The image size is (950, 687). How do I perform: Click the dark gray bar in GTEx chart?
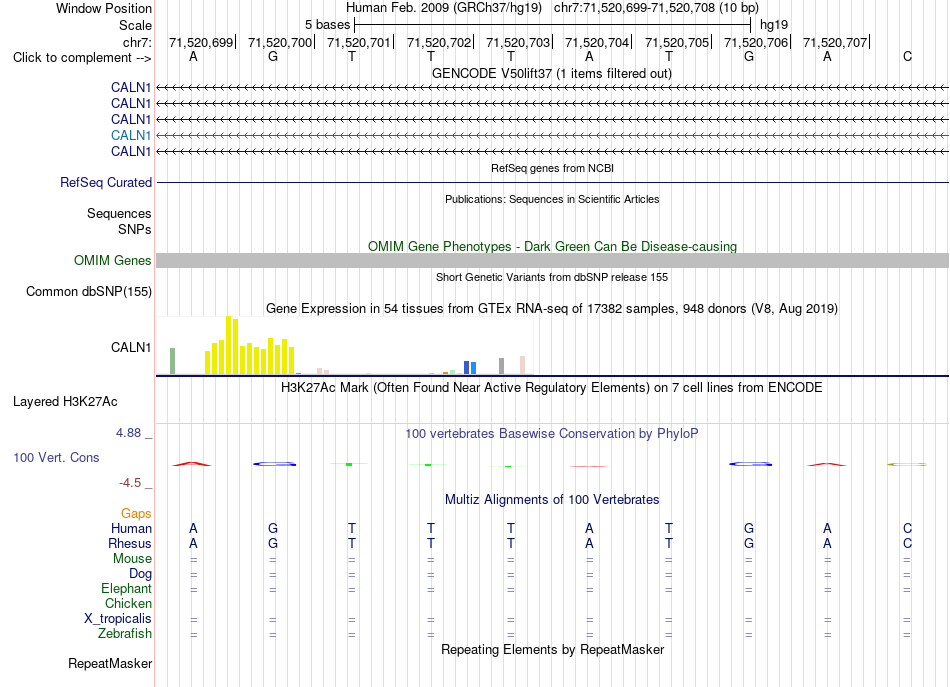click(502, 366)
